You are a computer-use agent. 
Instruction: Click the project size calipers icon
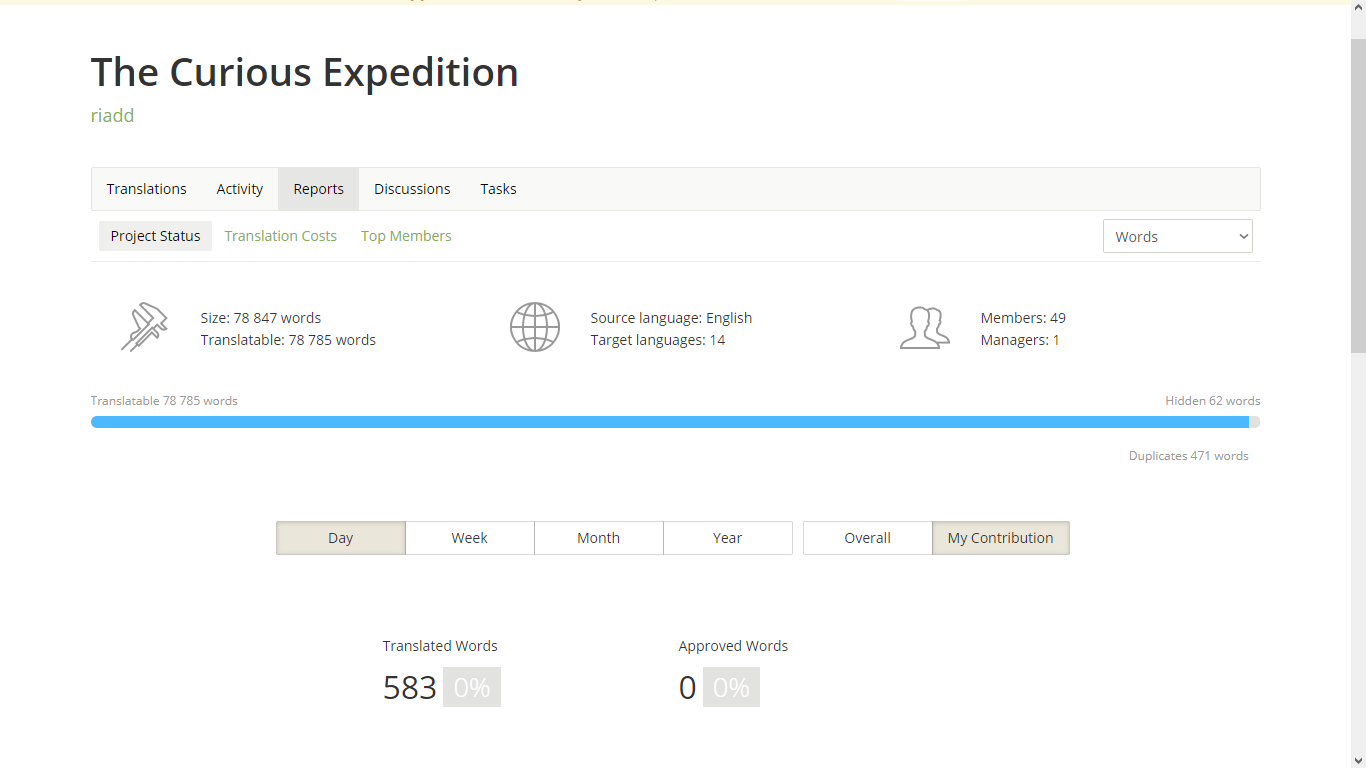[144, 327]
